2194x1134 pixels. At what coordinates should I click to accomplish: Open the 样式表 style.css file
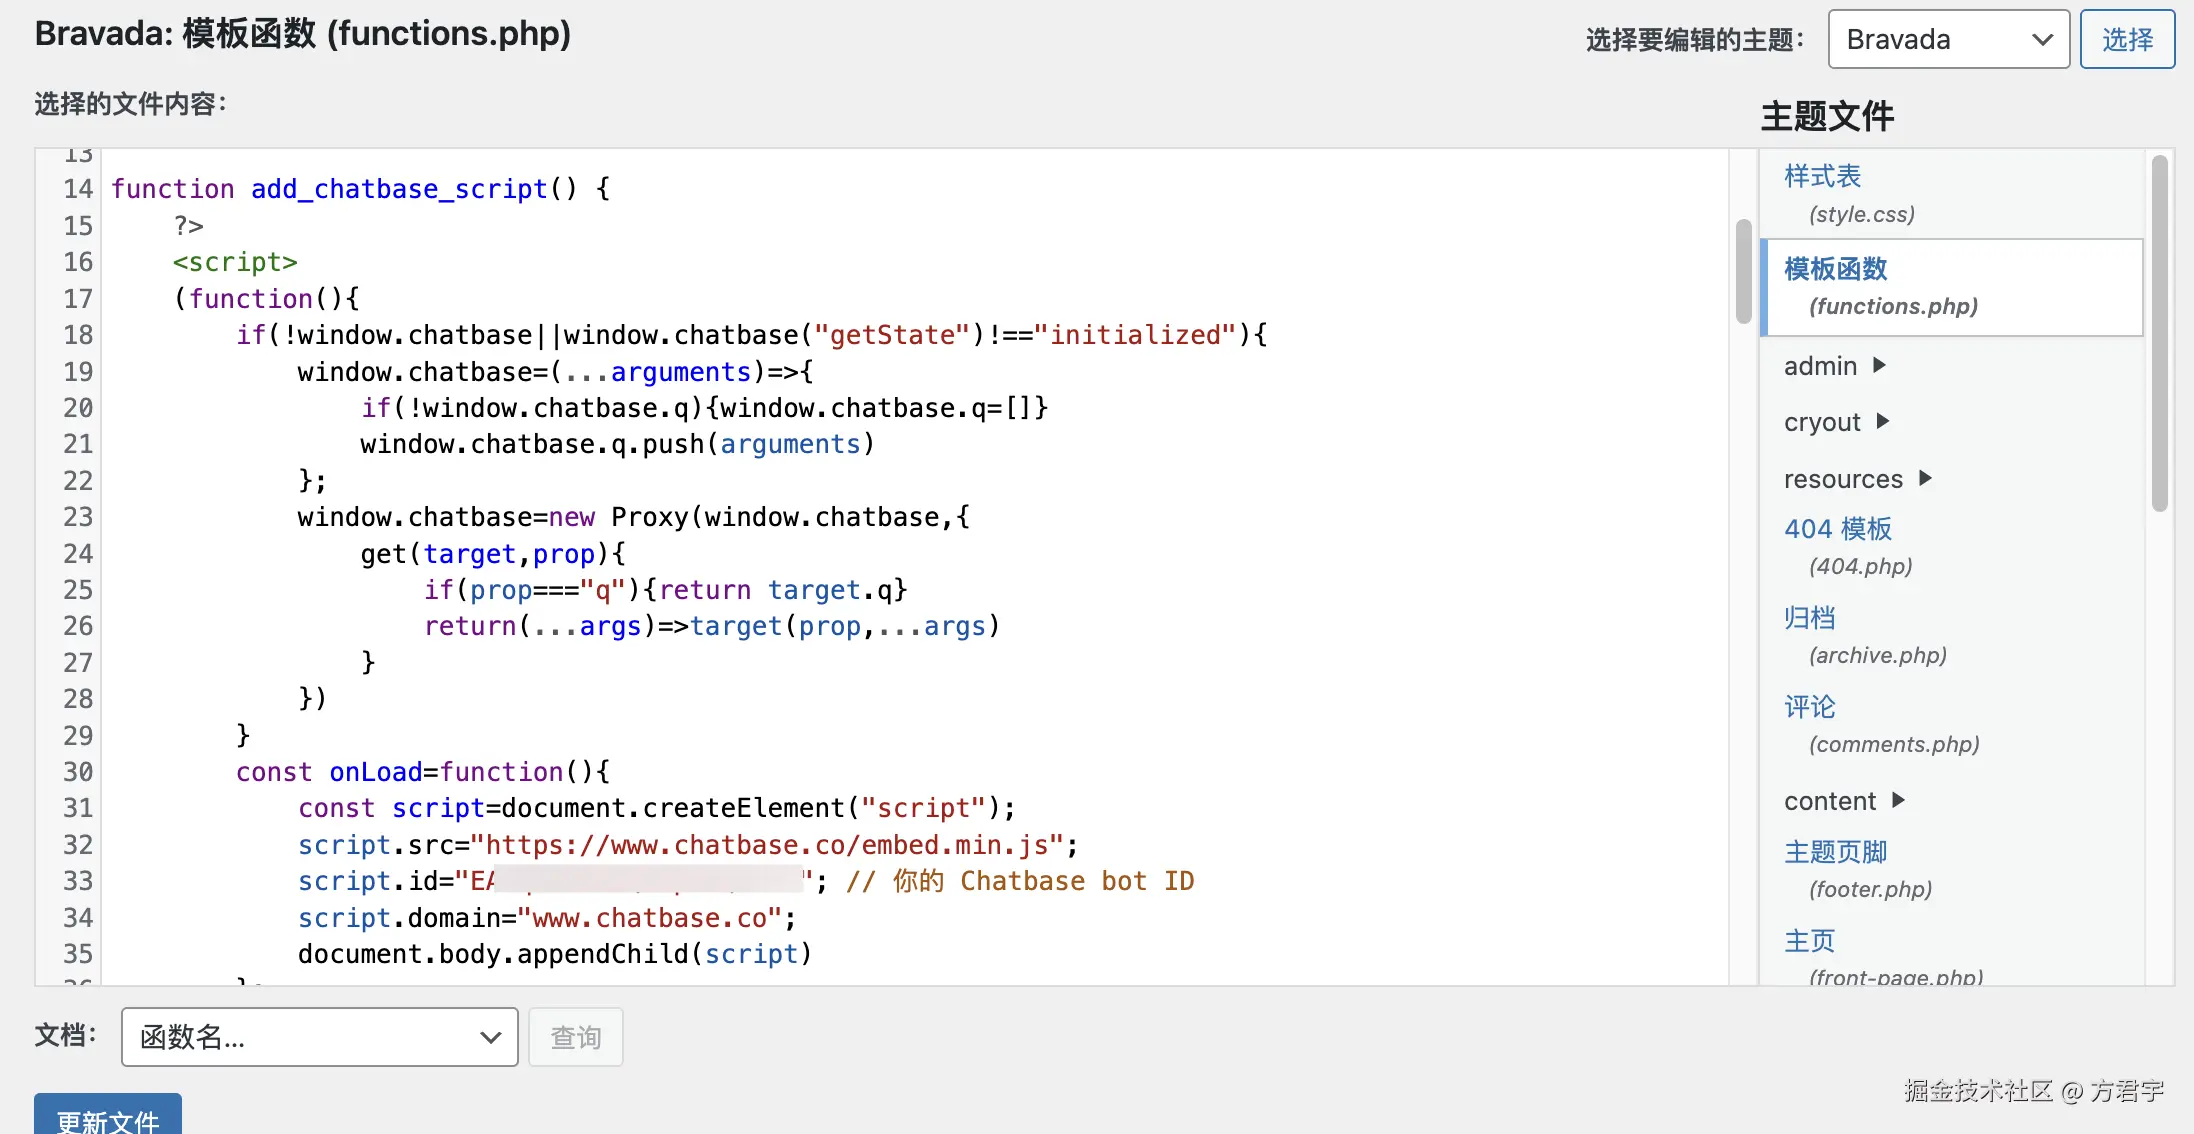point(1822,177)
